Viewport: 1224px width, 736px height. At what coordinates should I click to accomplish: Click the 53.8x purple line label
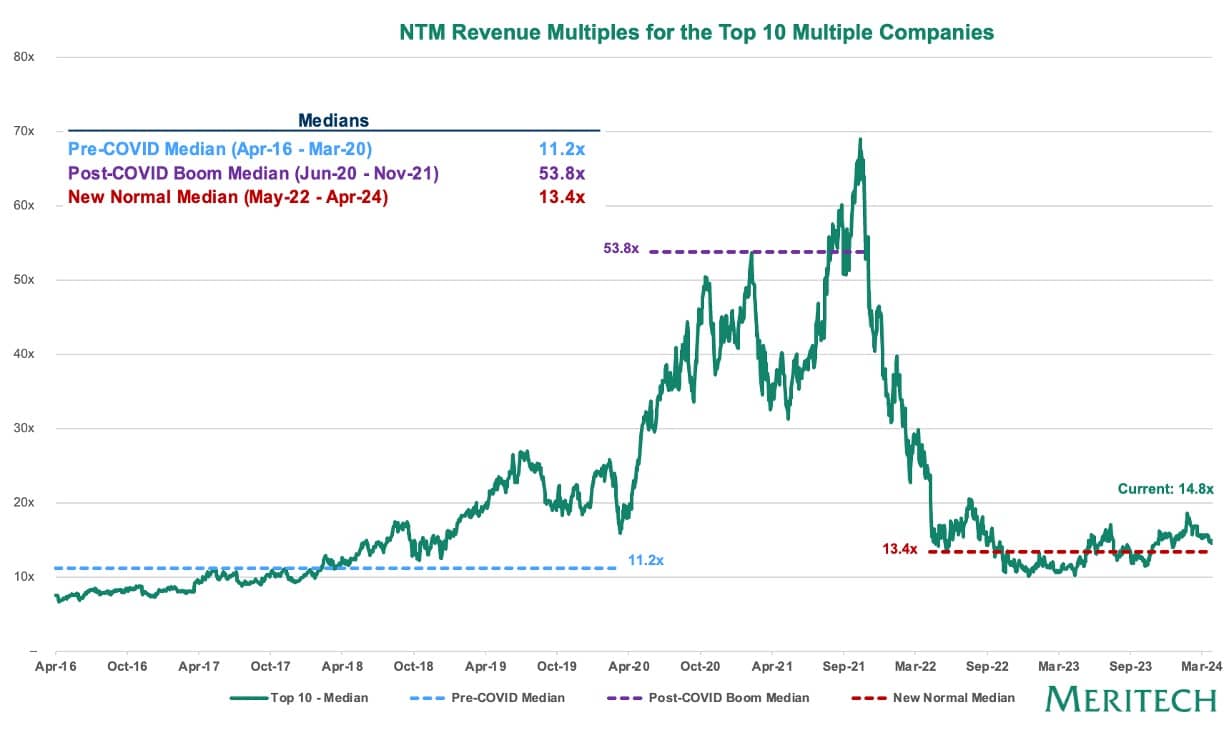(621, 248)
